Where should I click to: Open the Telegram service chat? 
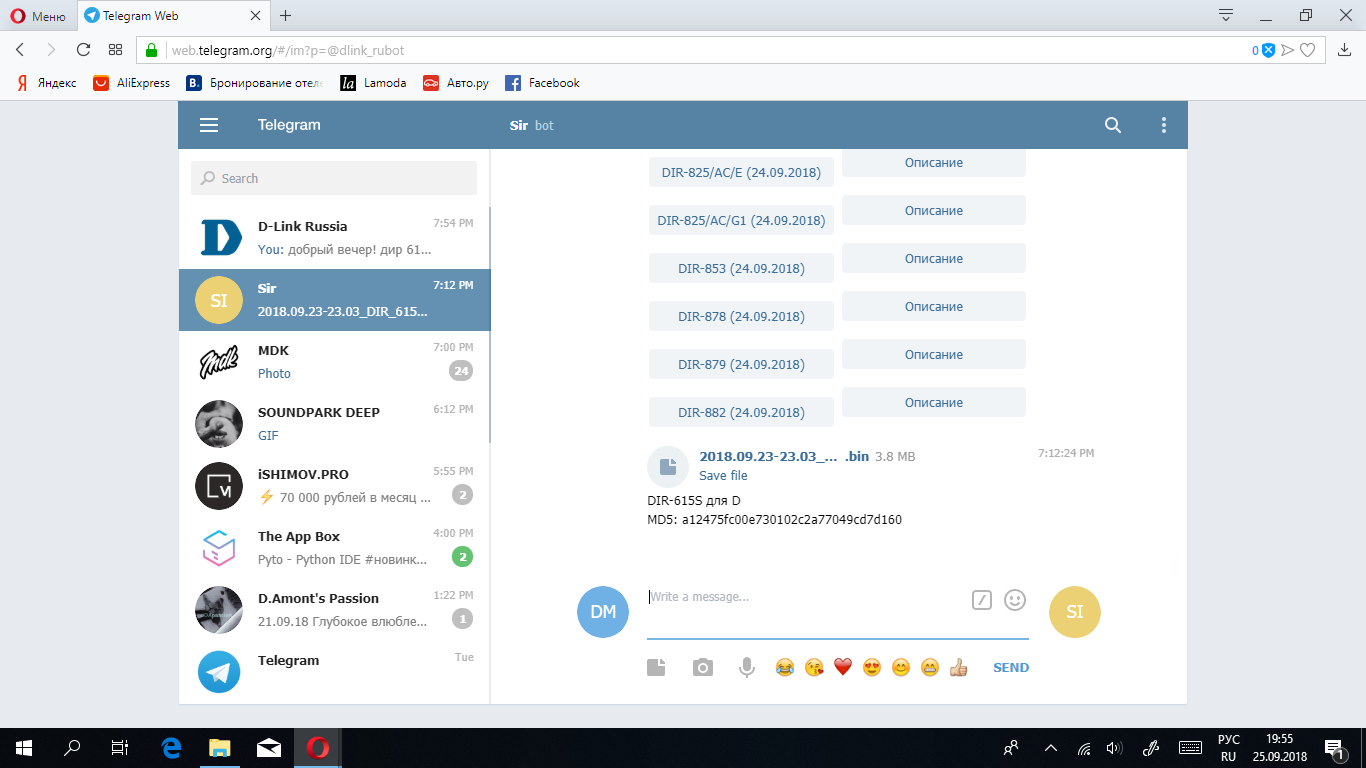(x=334, y=672)
